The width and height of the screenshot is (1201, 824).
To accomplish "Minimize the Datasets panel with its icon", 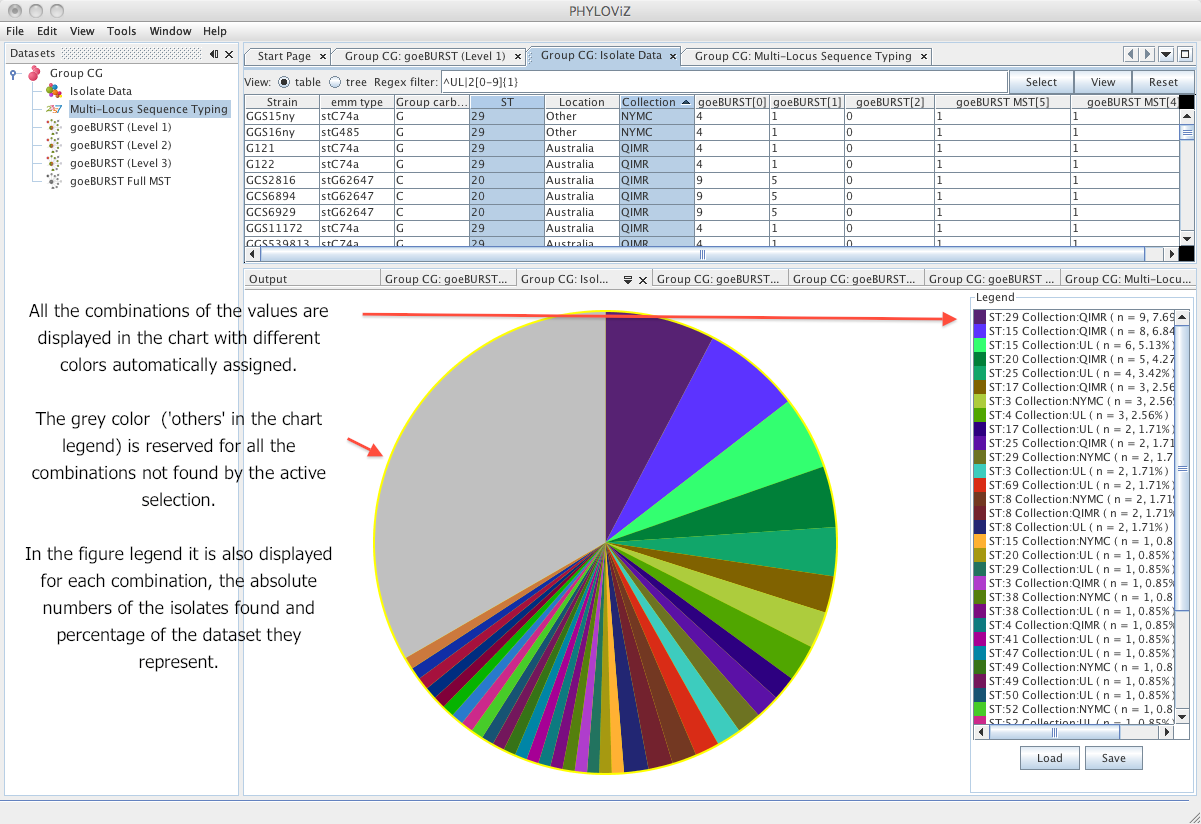I will (x=214, y=55).
